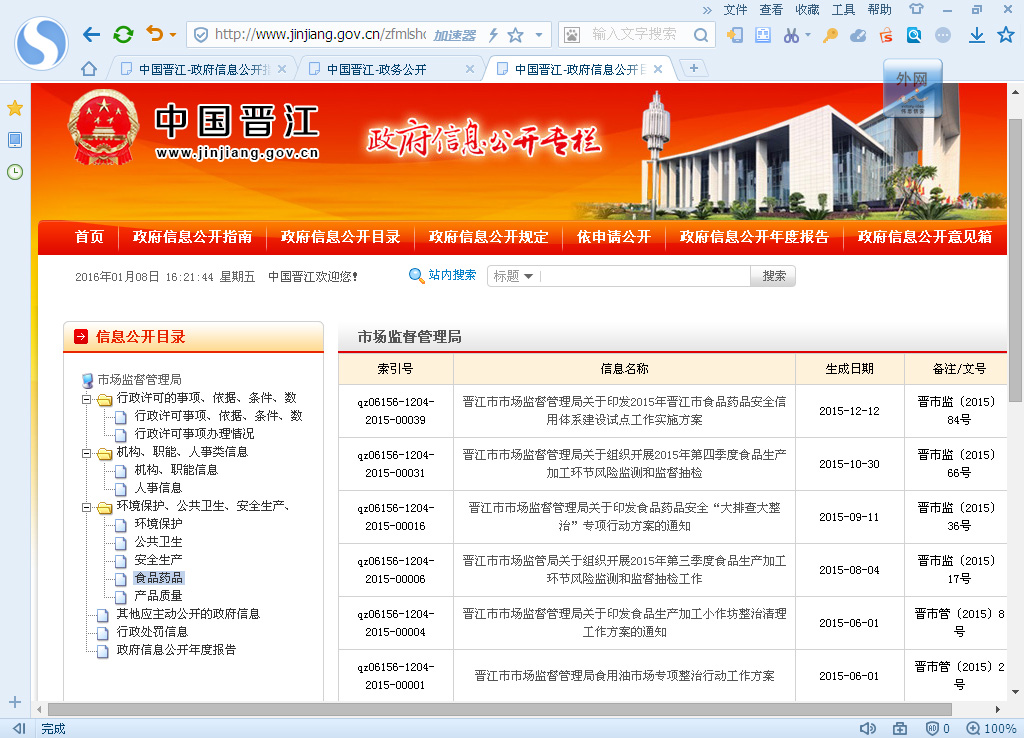Click the home icon beside the tabs
The image size is (1024, 738).
point(89,69)
